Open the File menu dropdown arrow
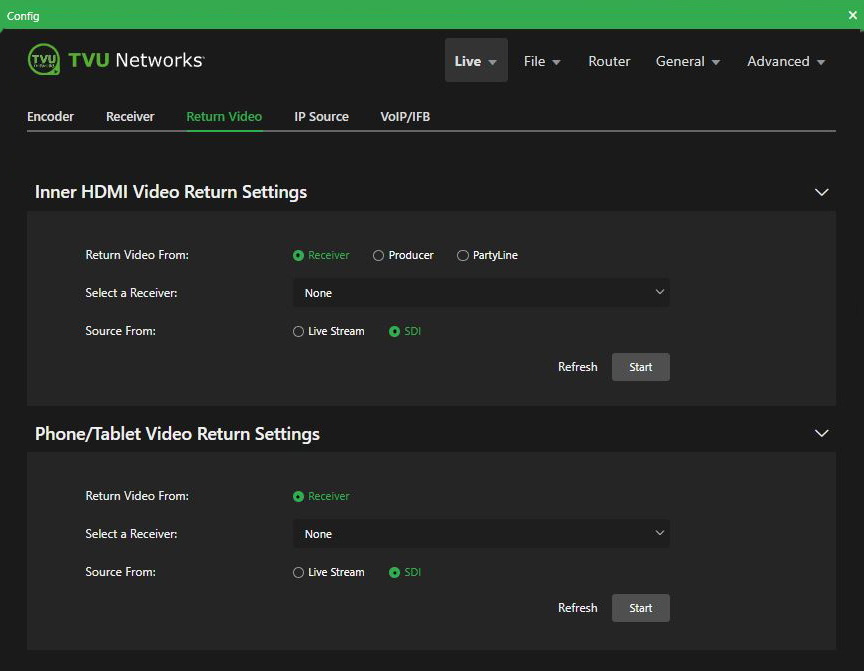The width and height of the screenshot is (864, 671). pyautogui.click(x=557, y=61)
